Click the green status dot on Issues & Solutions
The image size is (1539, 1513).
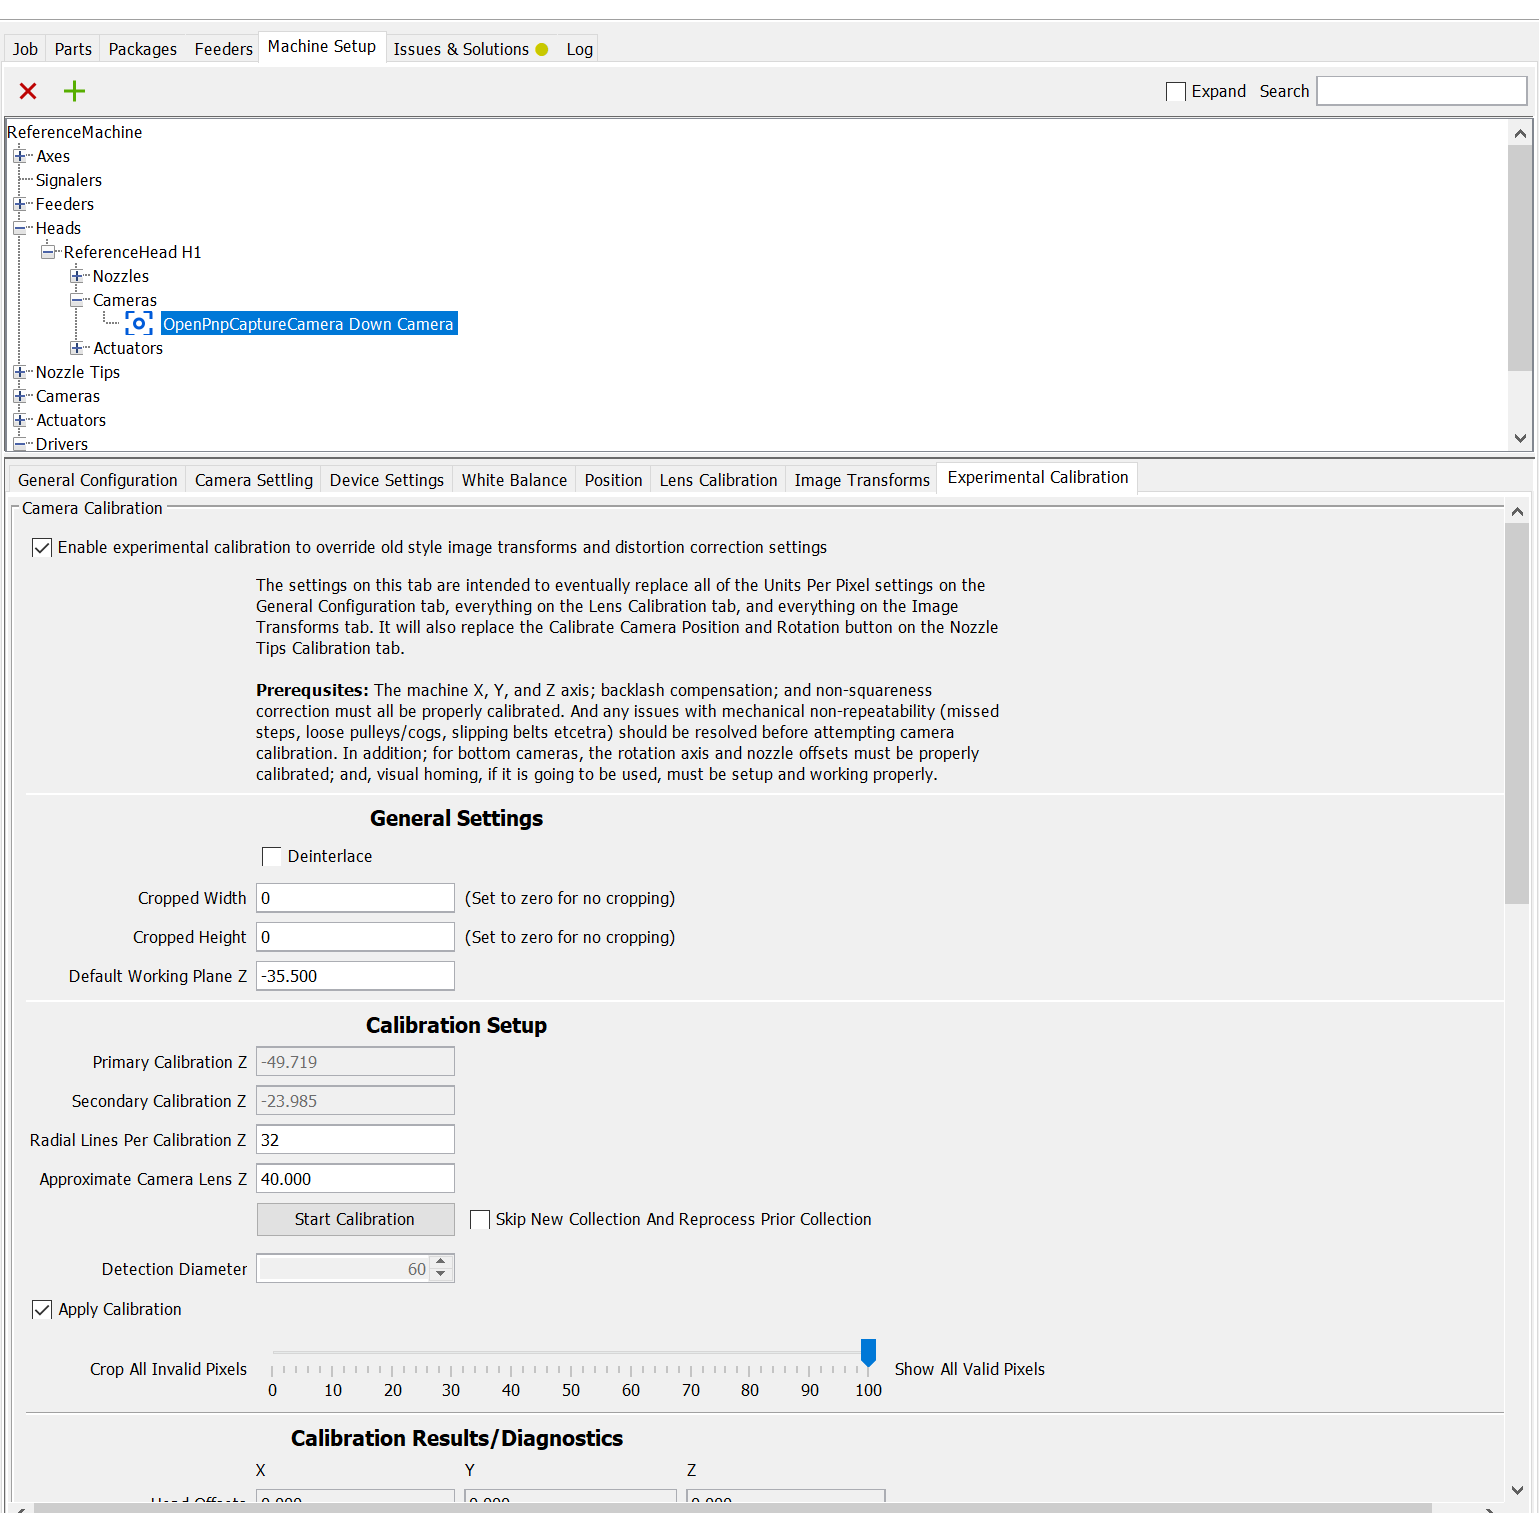541,48
